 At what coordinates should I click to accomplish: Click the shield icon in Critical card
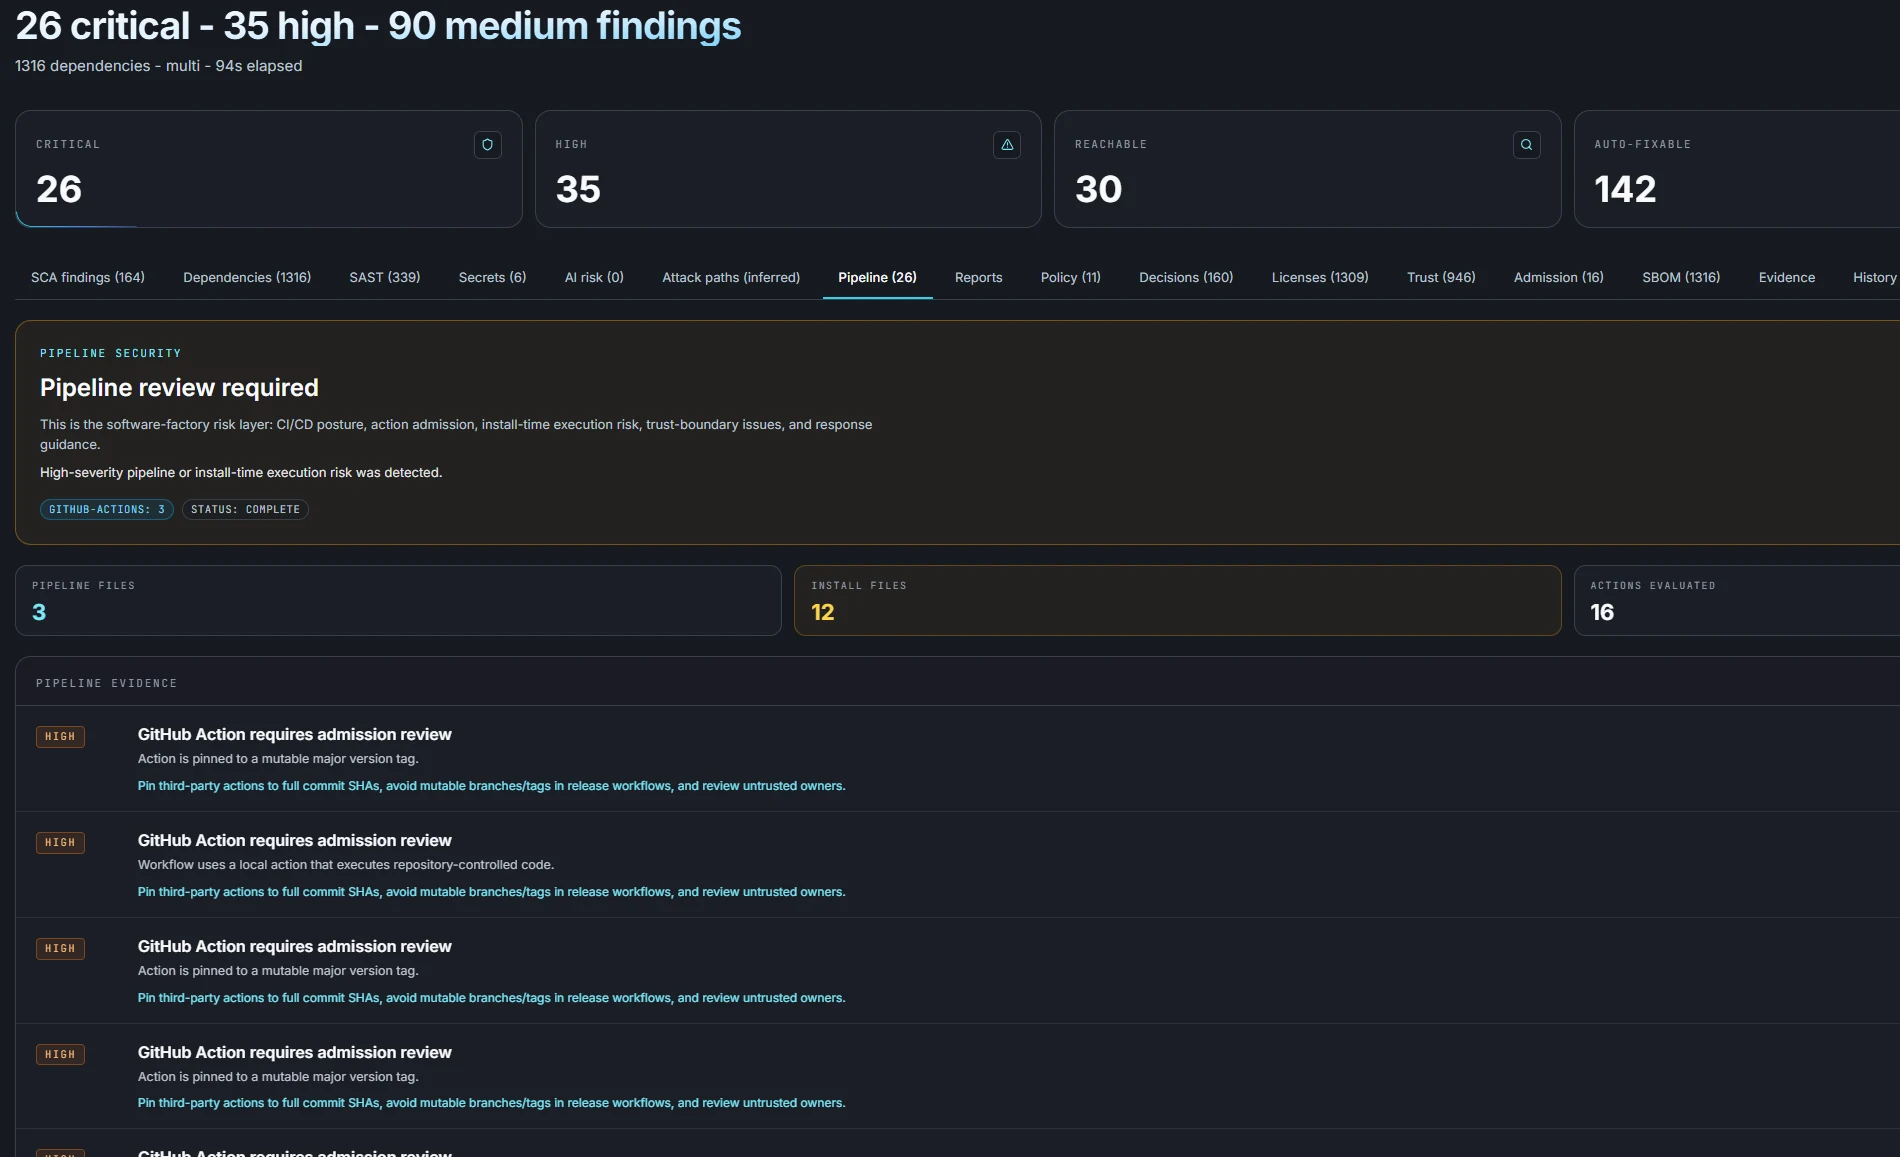click(x=487, y=145)
